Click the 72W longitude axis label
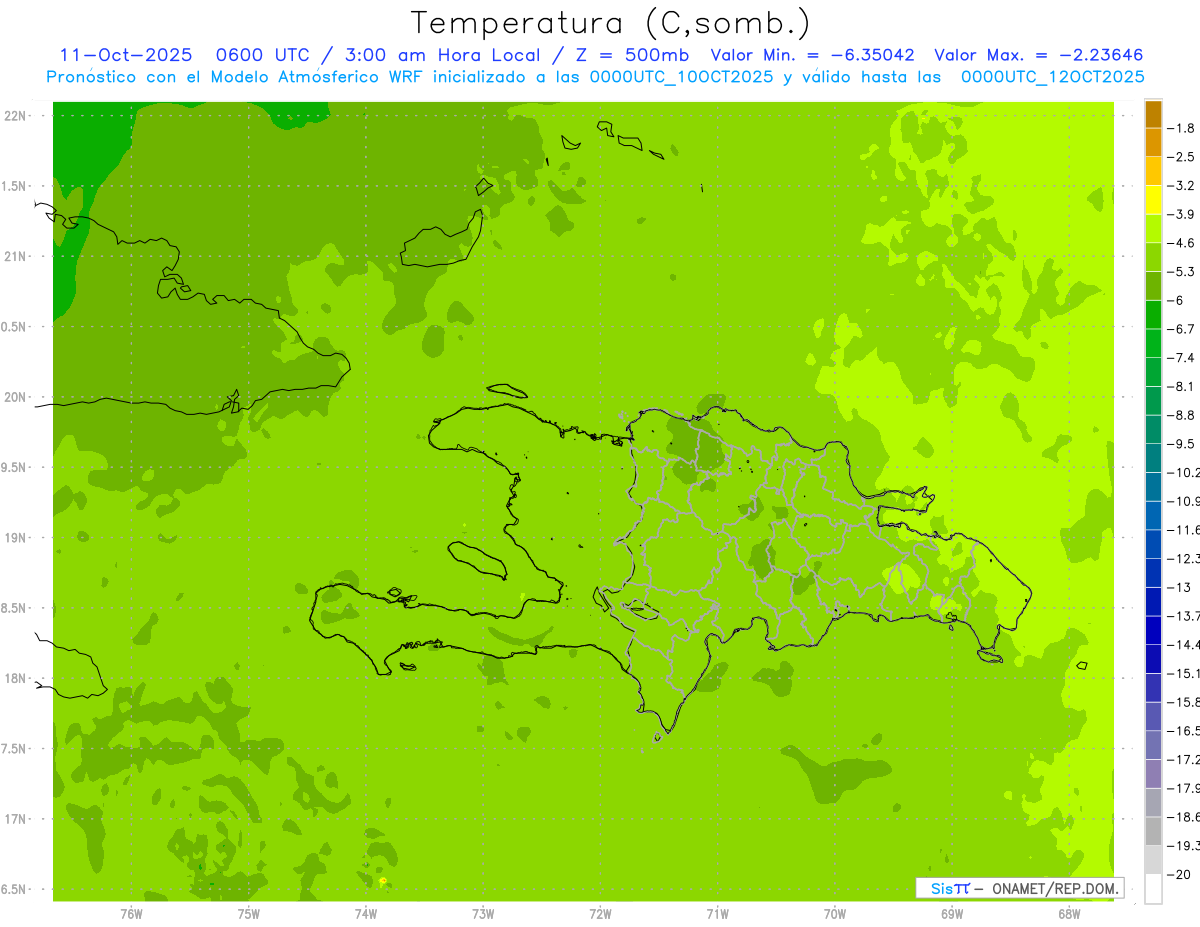This screenshot has width=1200, height=927. (600, 913)
